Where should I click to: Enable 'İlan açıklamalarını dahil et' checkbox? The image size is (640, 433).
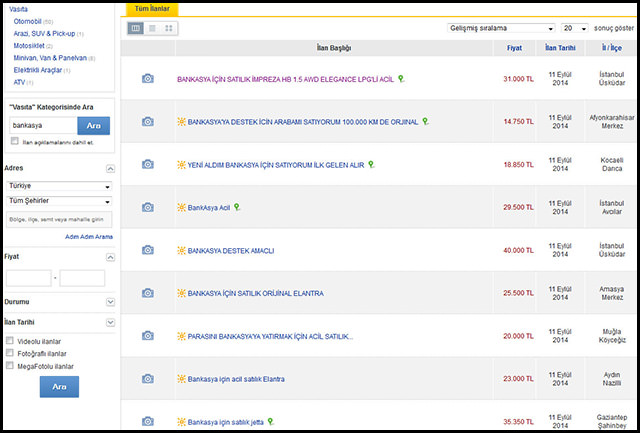click(14, 142)
